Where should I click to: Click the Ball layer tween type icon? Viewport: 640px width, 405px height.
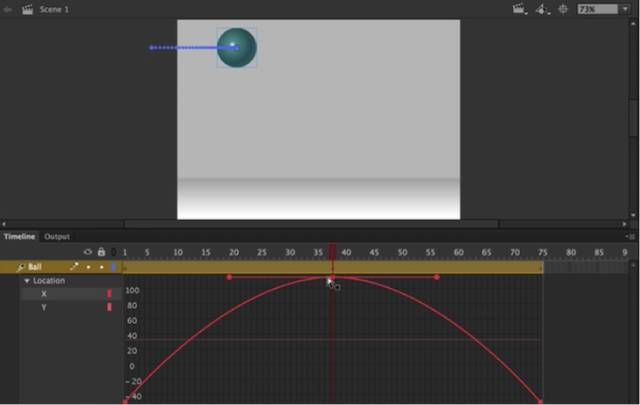click(x=74, y=268)
